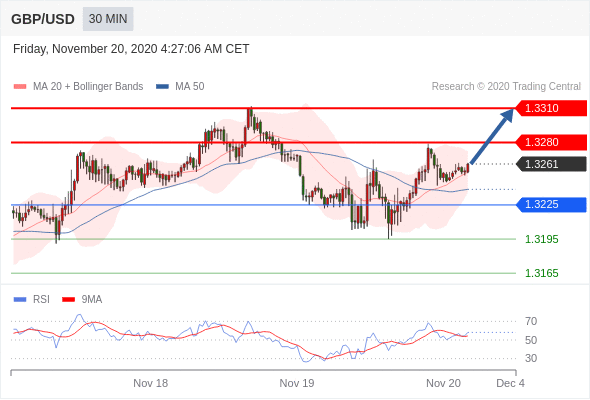Click the RSI 70 level label
Screen dimensions: 590x400
click(x=531, y=321)
